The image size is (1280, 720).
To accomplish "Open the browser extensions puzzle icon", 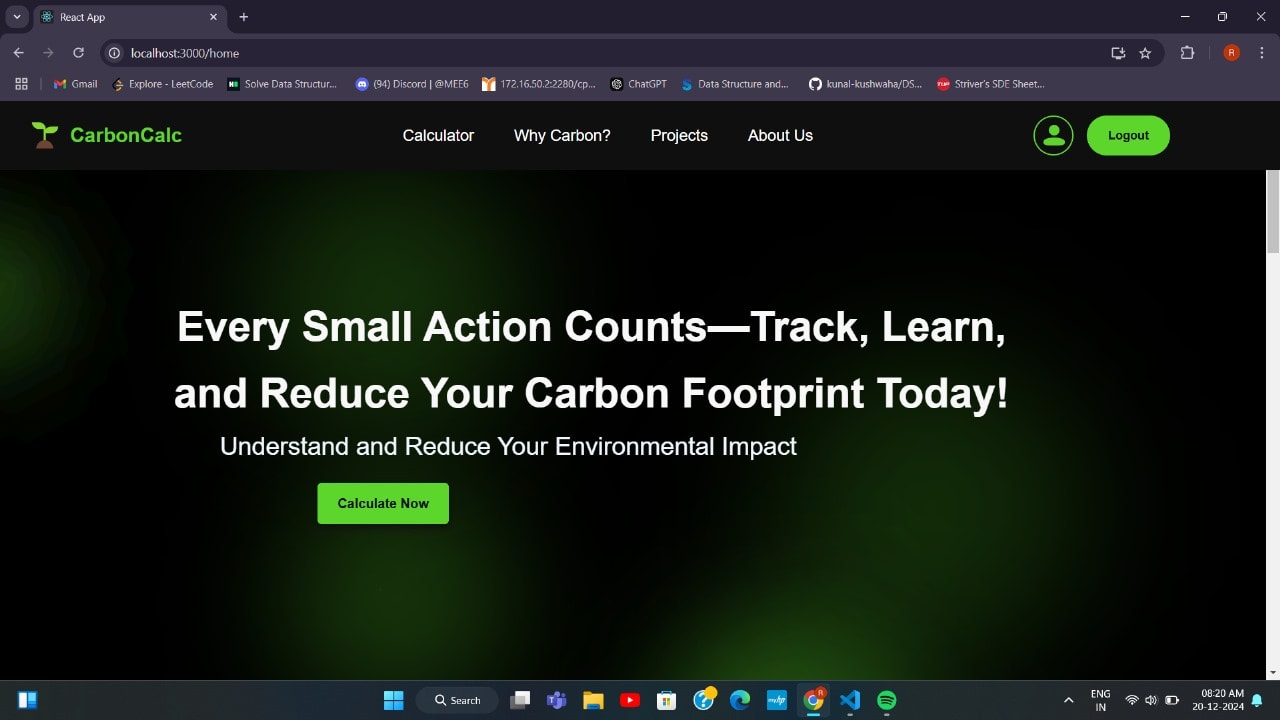I will coord(1187,53).
